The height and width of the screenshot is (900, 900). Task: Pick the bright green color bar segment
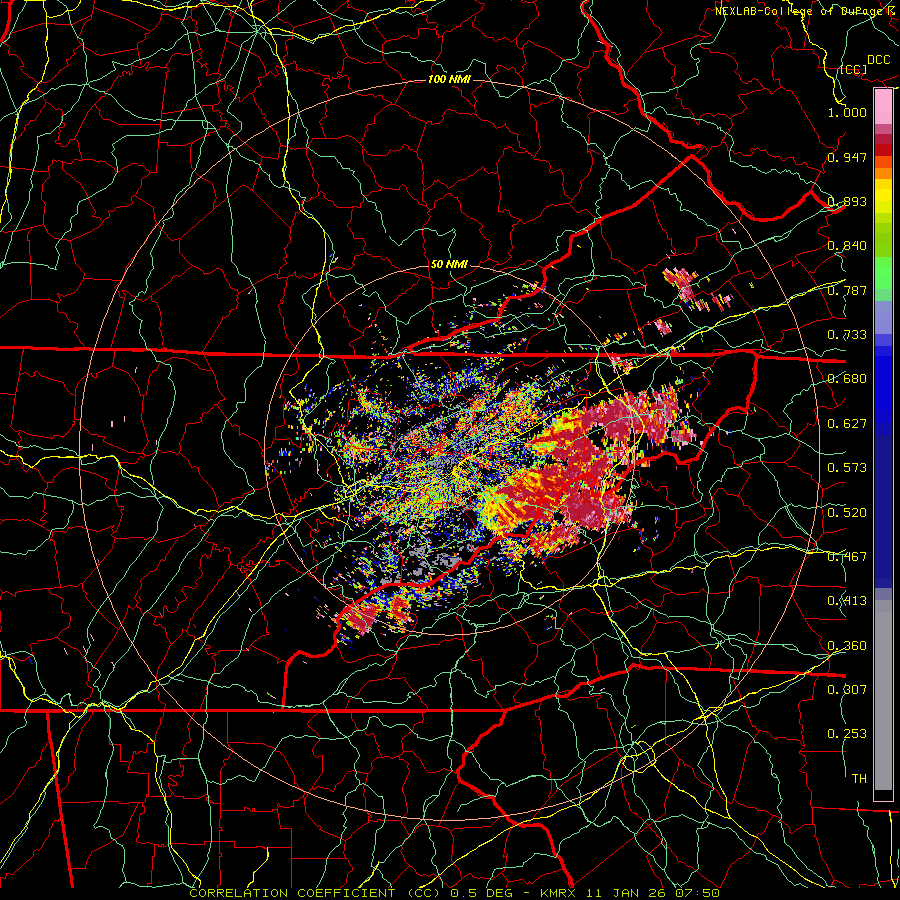point(883,273)
